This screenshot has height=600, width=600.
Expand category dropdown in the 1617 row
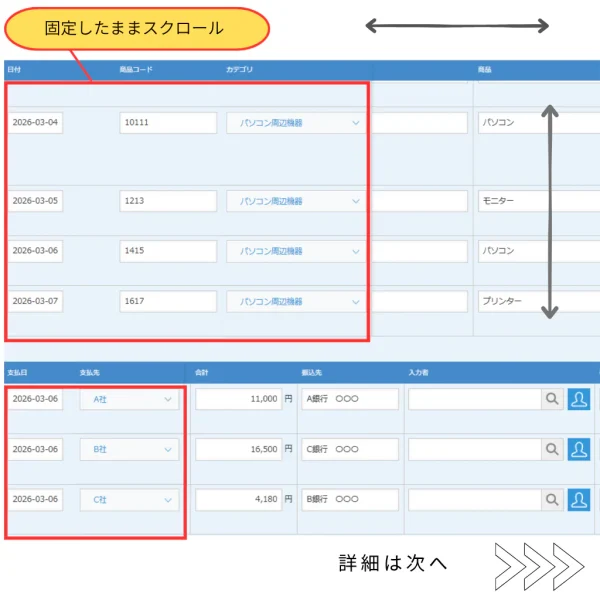click(x=295, y=302)
